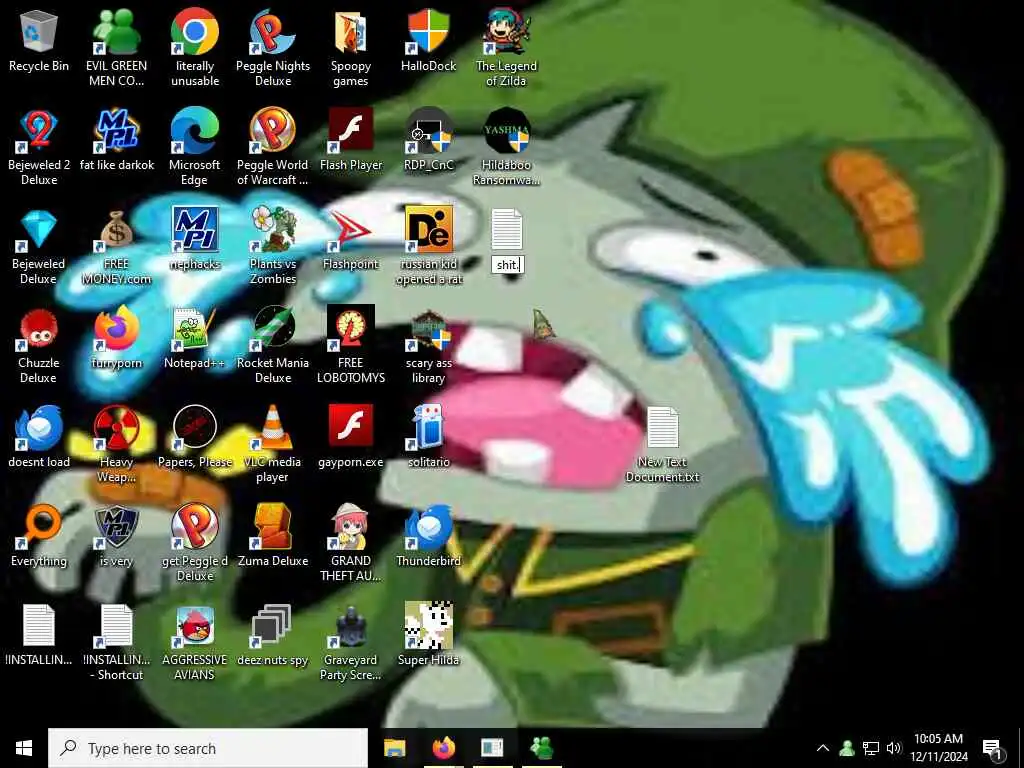Screen dimensions: 1024x768
Task: Select the solitario desktop icon
Action: [428, 428]
